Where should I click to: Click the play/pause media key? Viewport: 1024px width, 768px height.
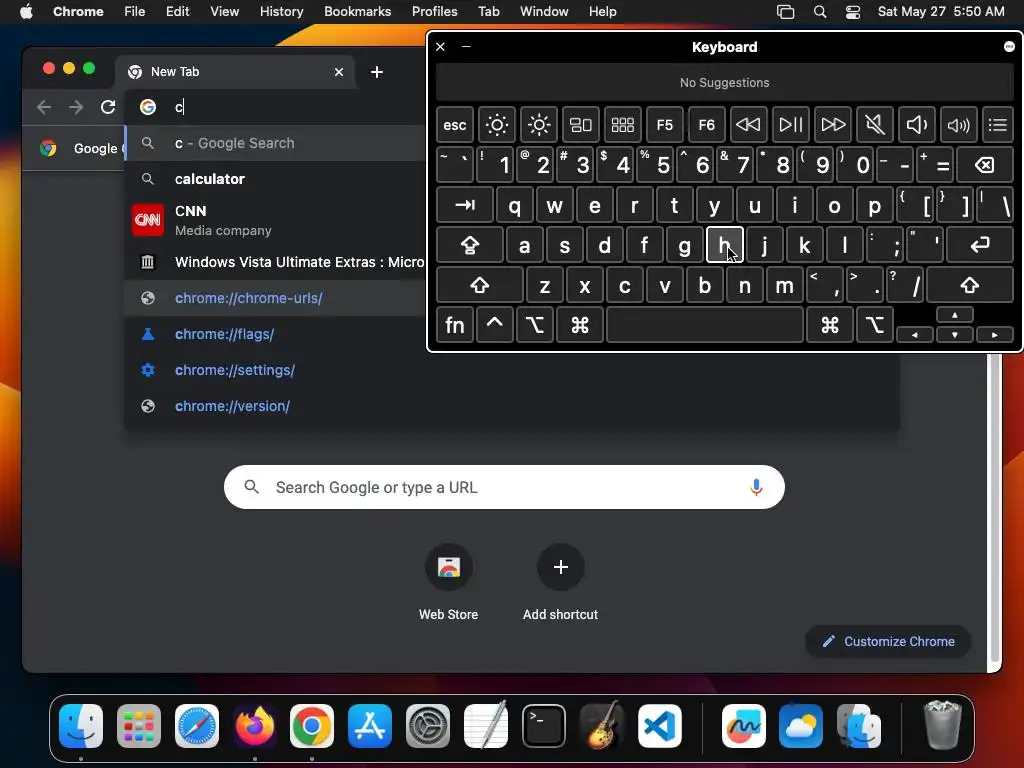click(x=790, y=125)
